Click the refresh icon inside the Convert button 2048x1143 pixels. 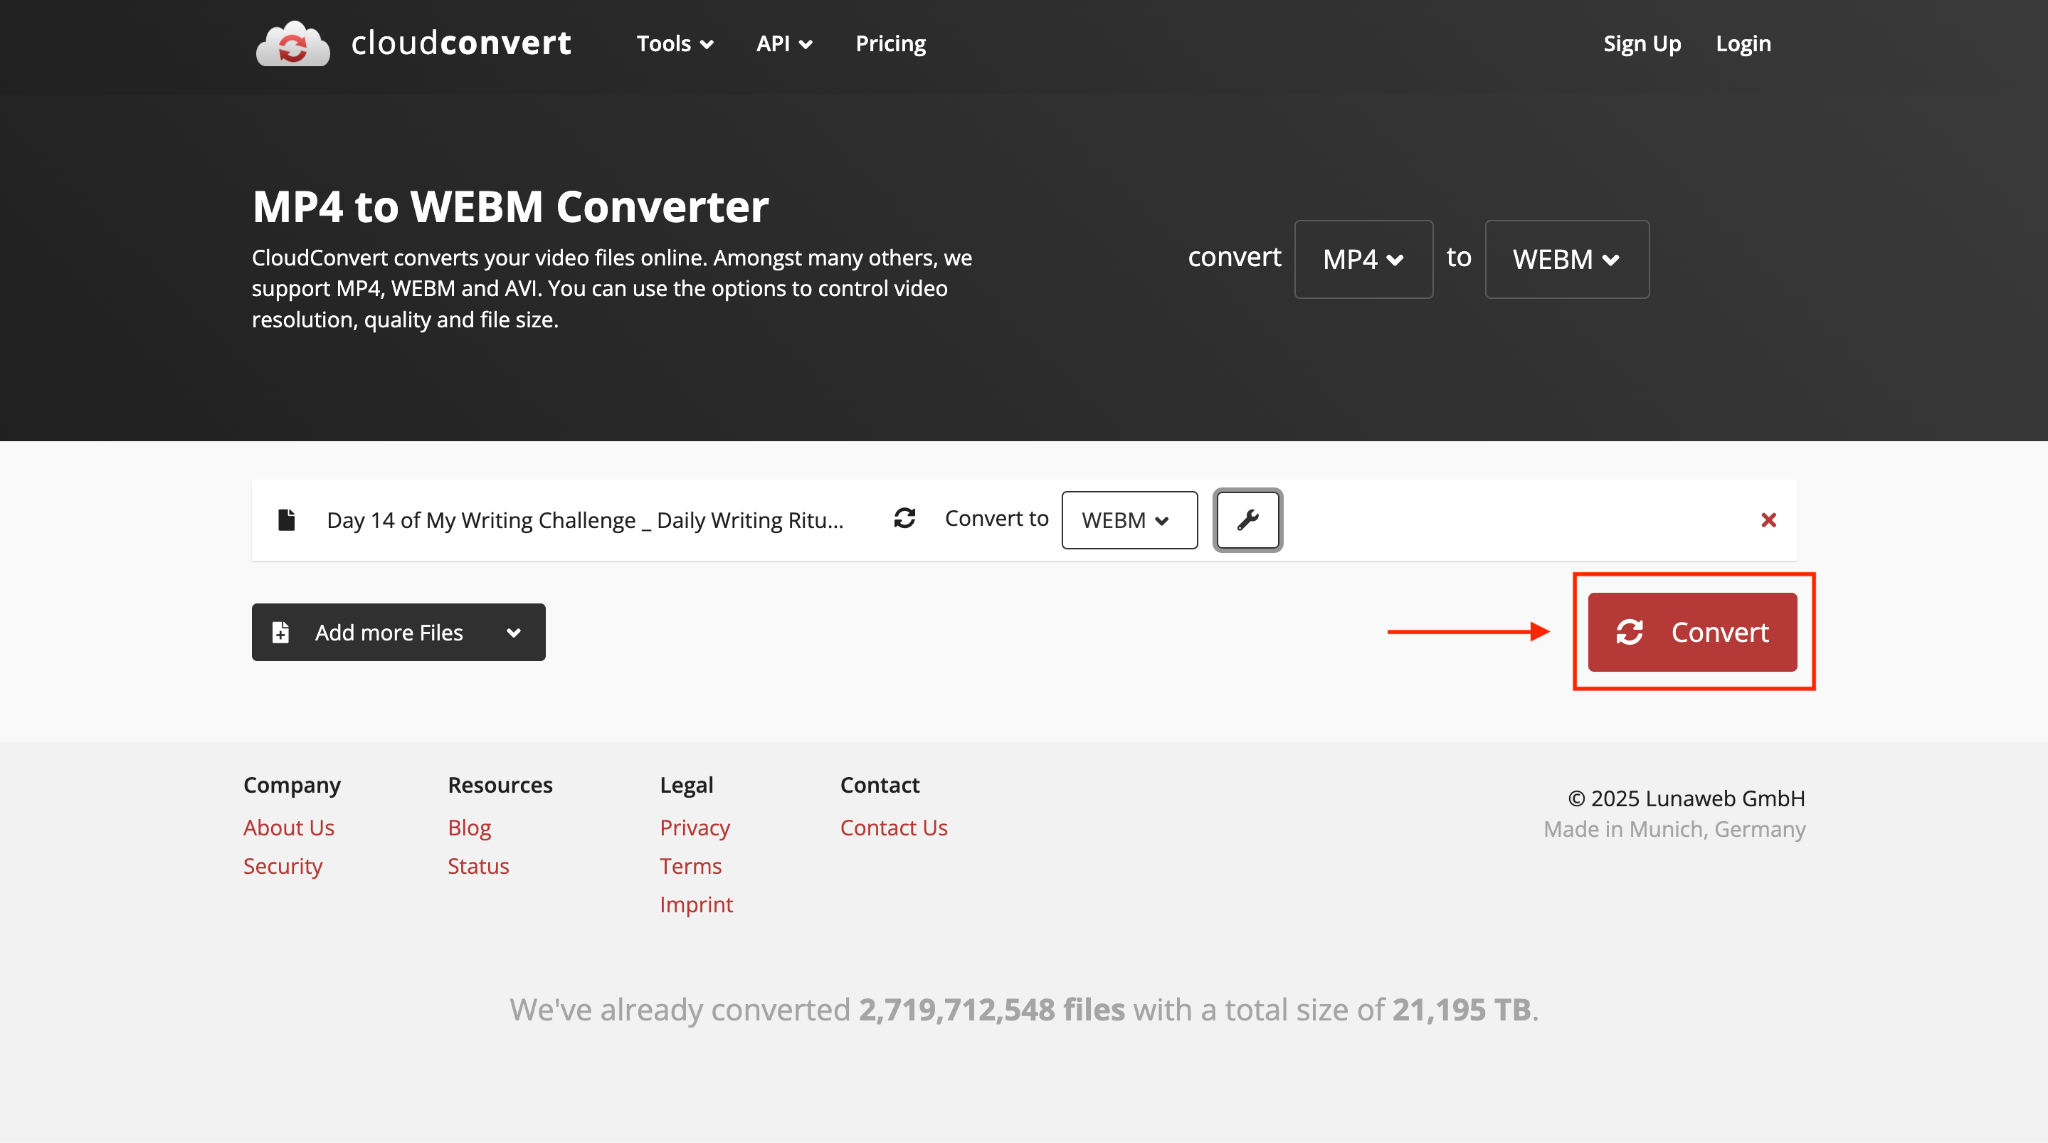point(1630,632)
